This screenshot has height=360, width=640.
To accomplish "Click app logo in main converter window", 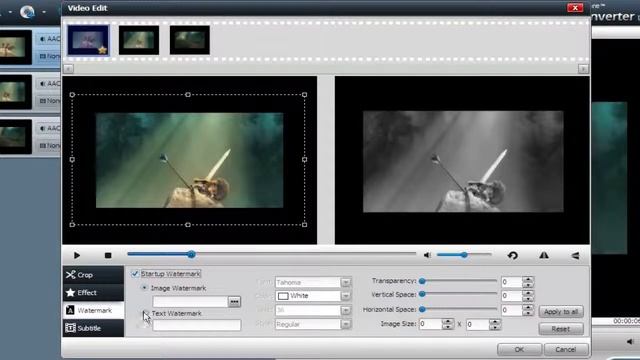I will [x=27, y=12].
